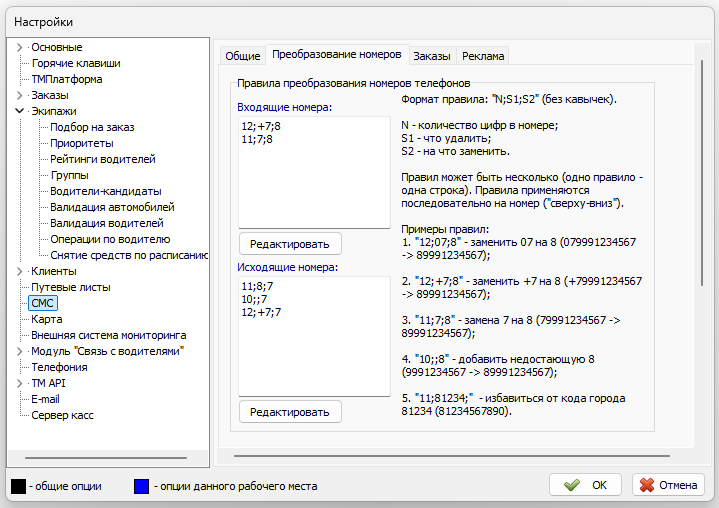Select the Экипажи tree item

(x=54, y=111)
